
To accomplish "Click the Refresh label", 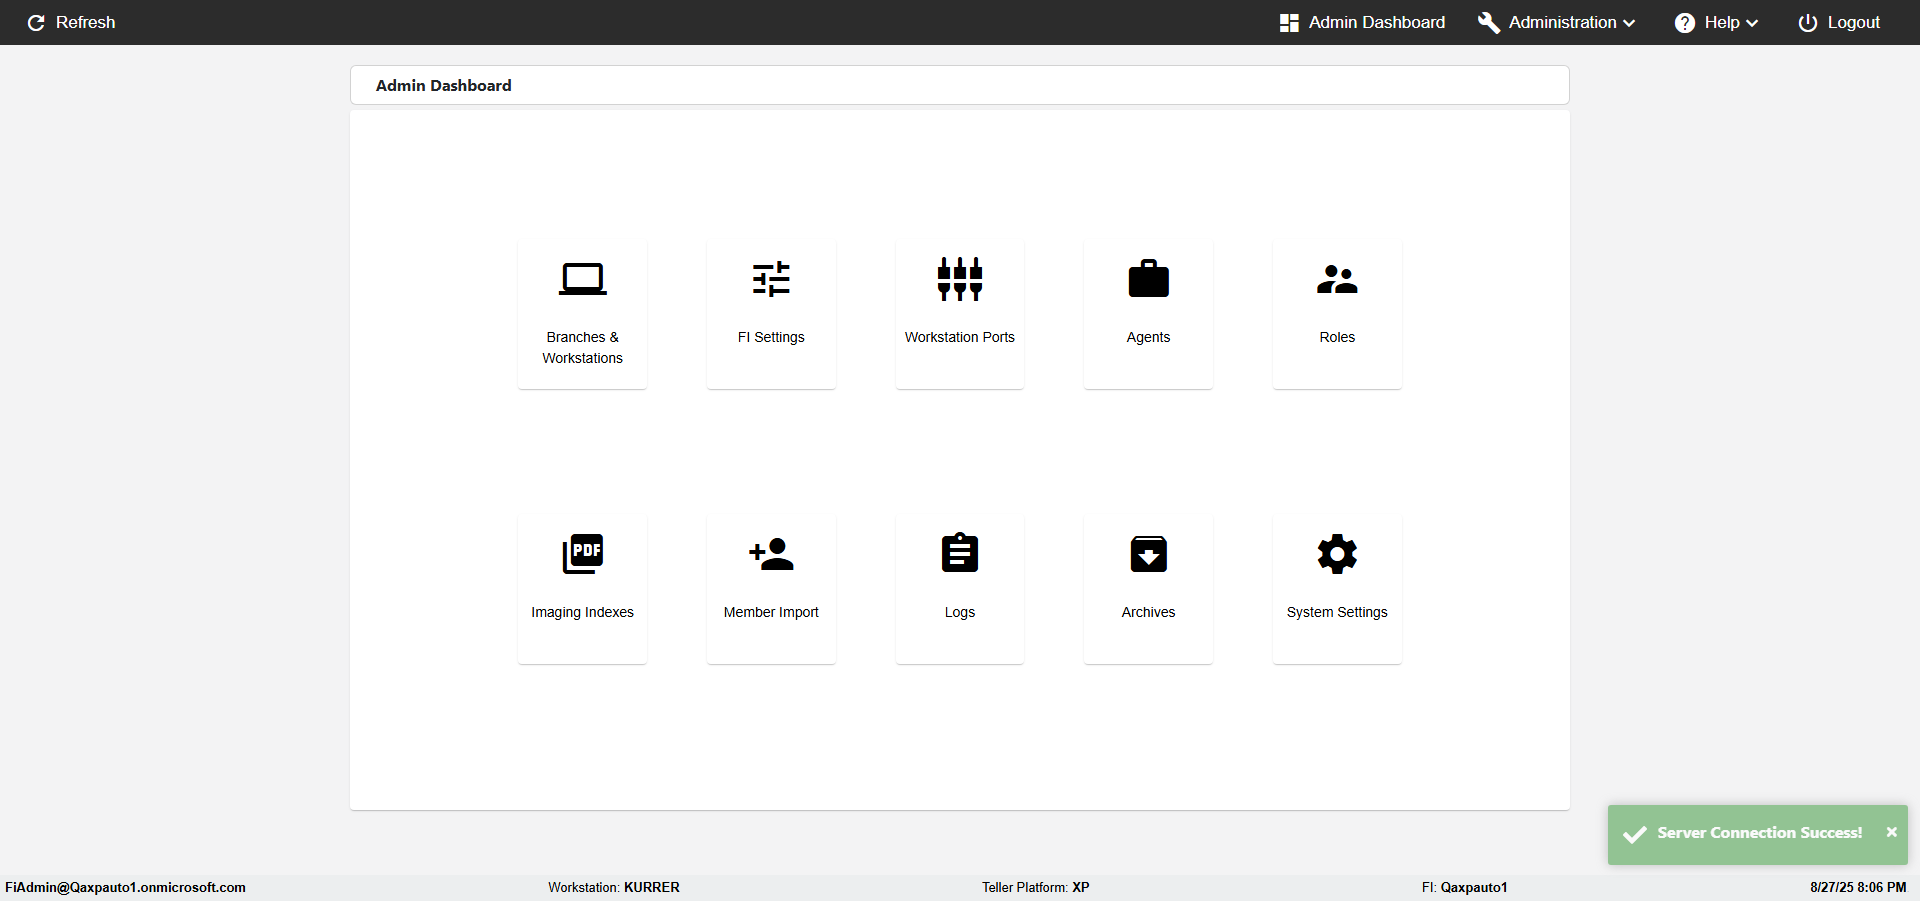I will coord(85,22).
